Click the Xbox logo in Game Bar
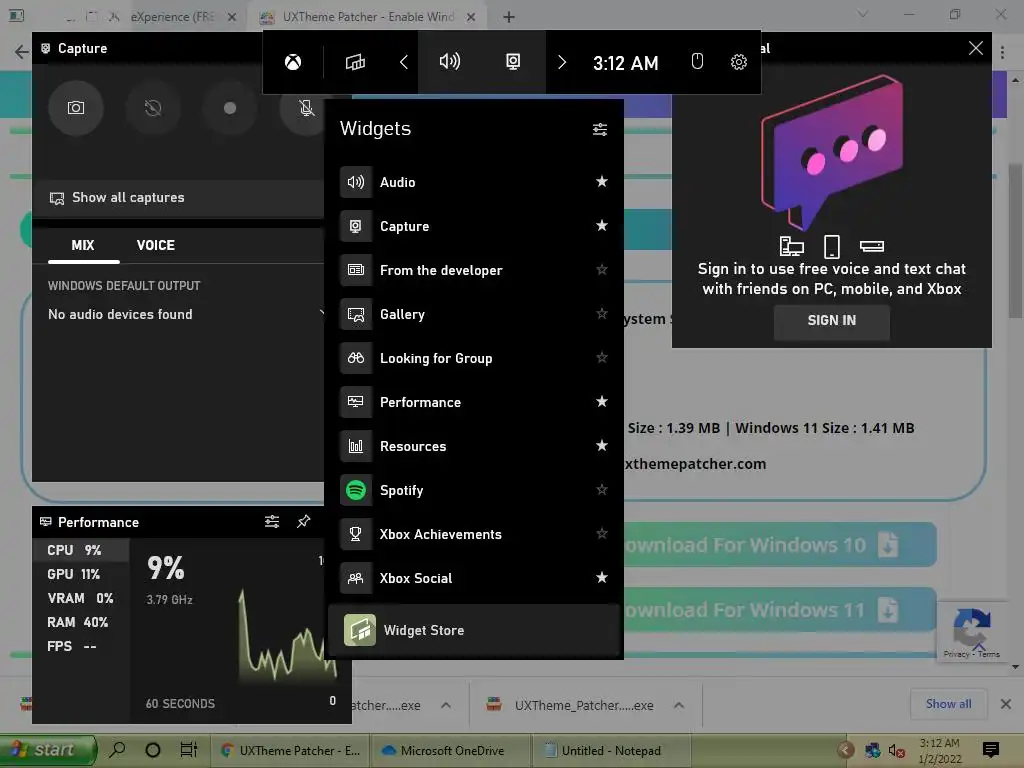Viewport: 1024px width, 768px height. tap(293, 62)
